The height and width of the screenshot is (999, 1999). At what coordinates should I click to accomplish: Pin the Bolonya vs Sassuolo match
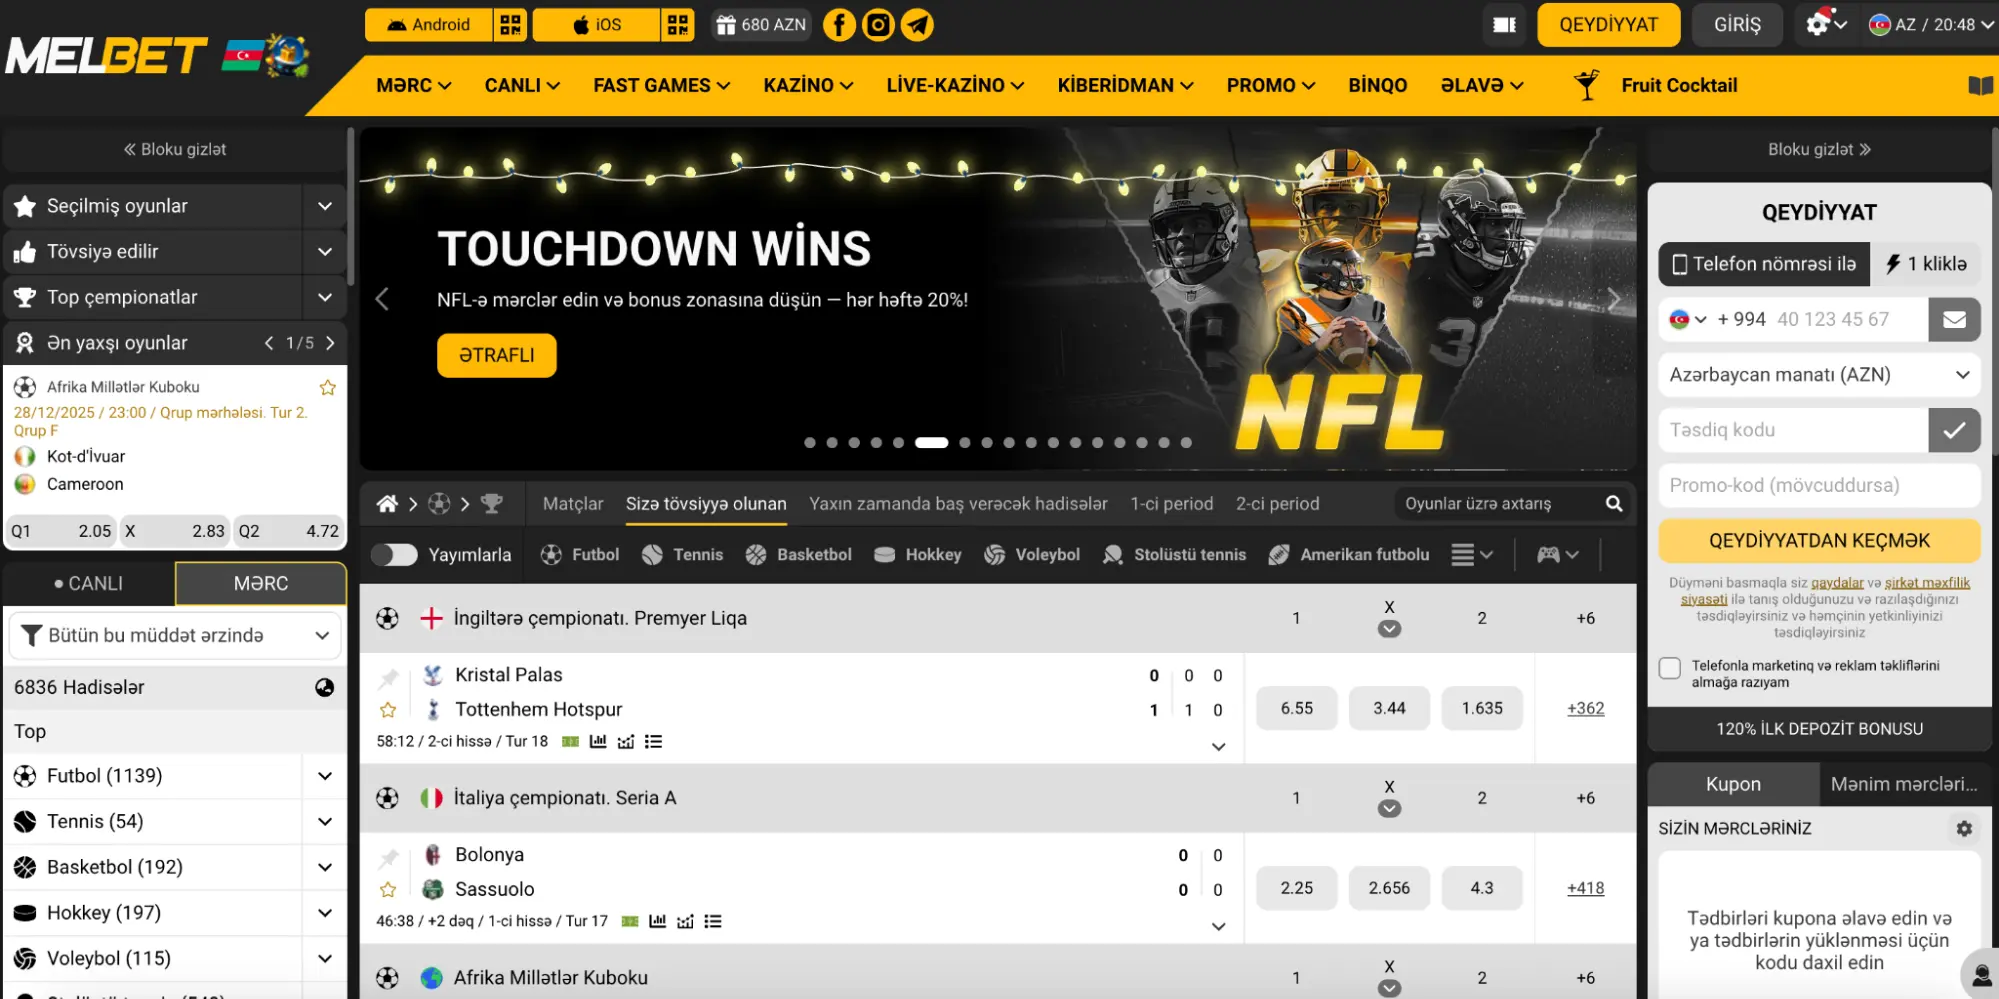[388, 858]
